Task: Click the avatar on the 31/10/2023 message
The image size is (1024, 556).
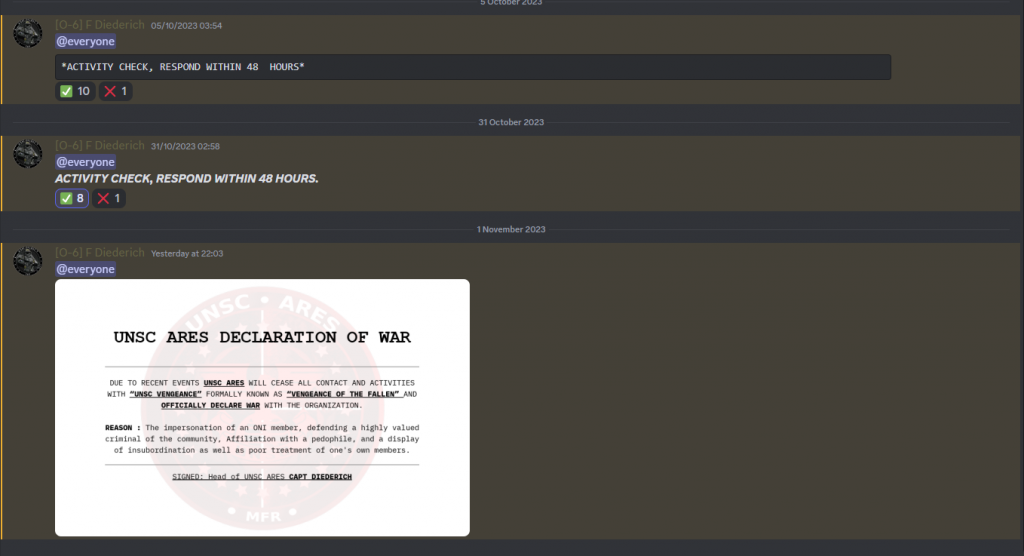Action: click(x=27, y=153)
